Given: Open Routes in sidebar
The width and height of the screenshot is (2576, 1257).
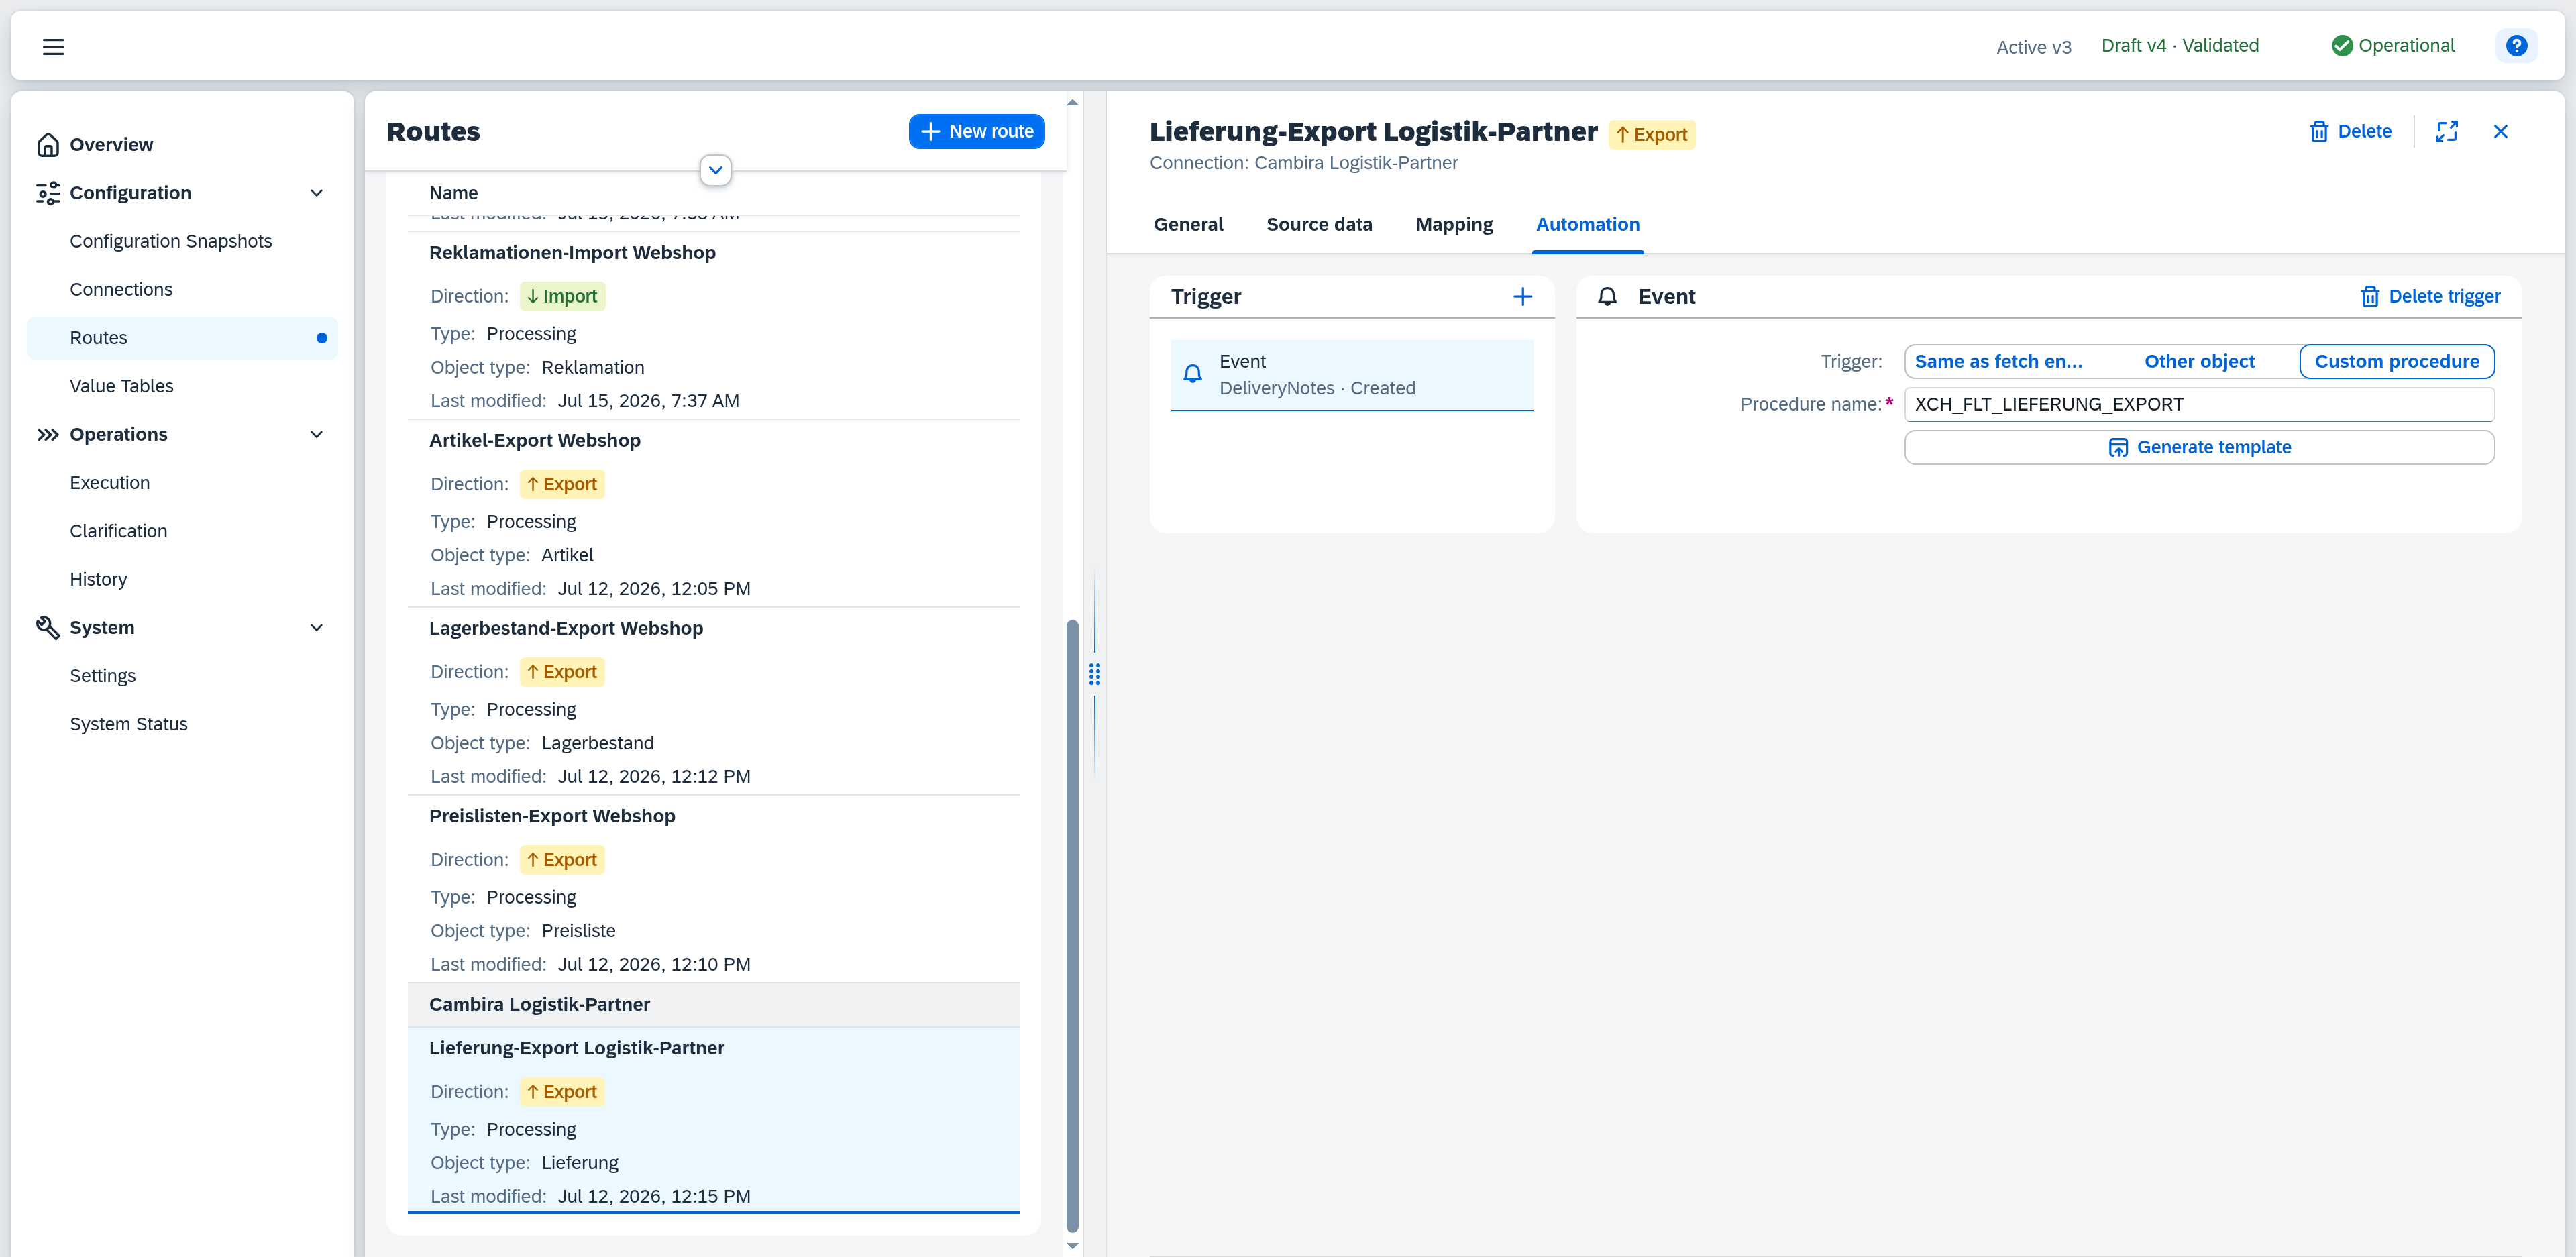Looking at the screenshot, I should [182, 338].
